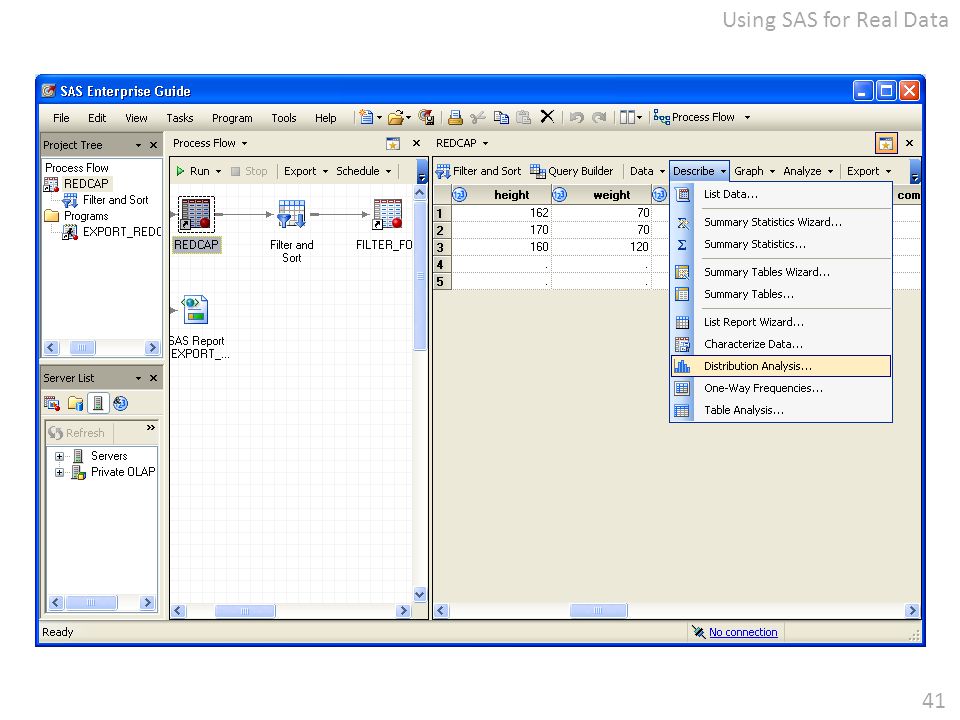Click the starred pane icon in Process Flow header

coord(393,144)
